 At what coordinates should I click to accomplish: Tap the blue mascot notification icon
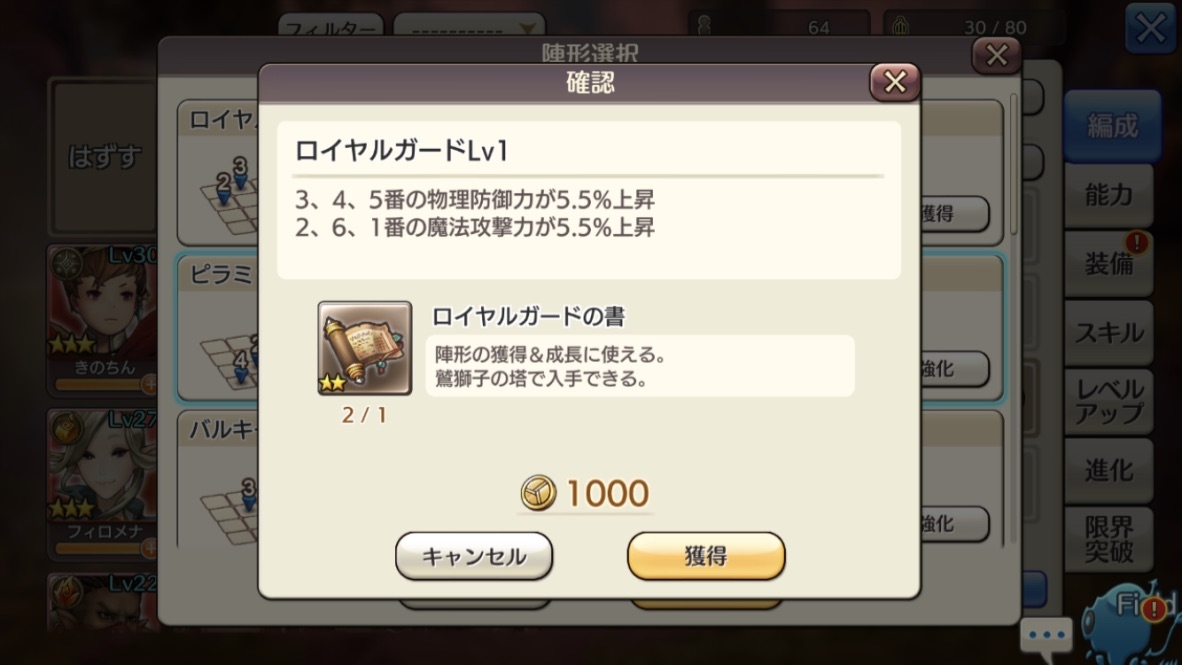1129,624
